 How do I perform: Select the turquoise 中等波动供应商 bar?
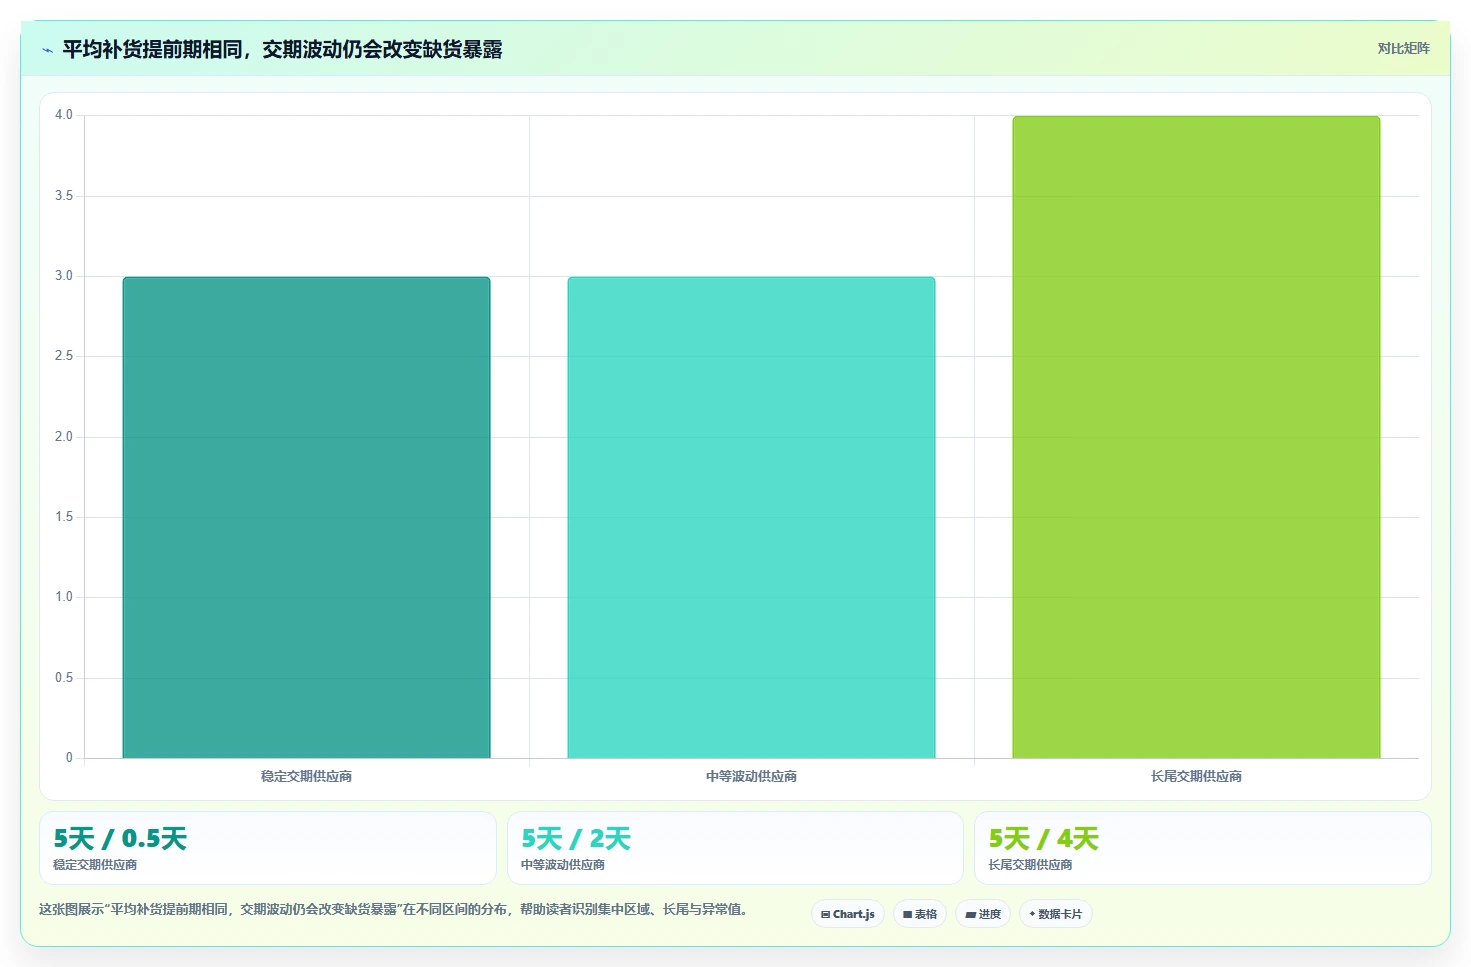point(751,517)
